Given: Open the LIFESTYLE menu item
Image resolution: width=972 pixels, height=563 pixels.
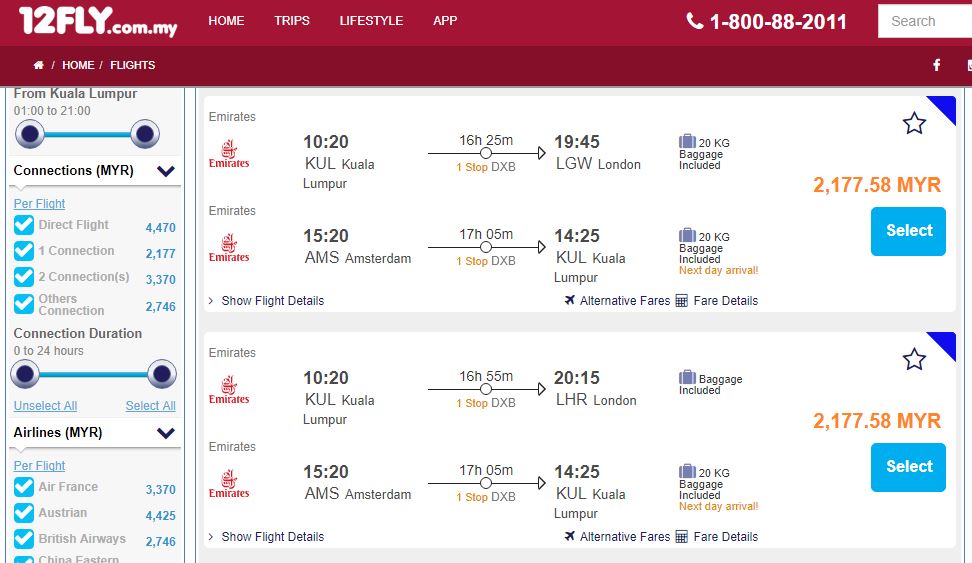Looking at the screenshot, I should click(x=371, y=20).
